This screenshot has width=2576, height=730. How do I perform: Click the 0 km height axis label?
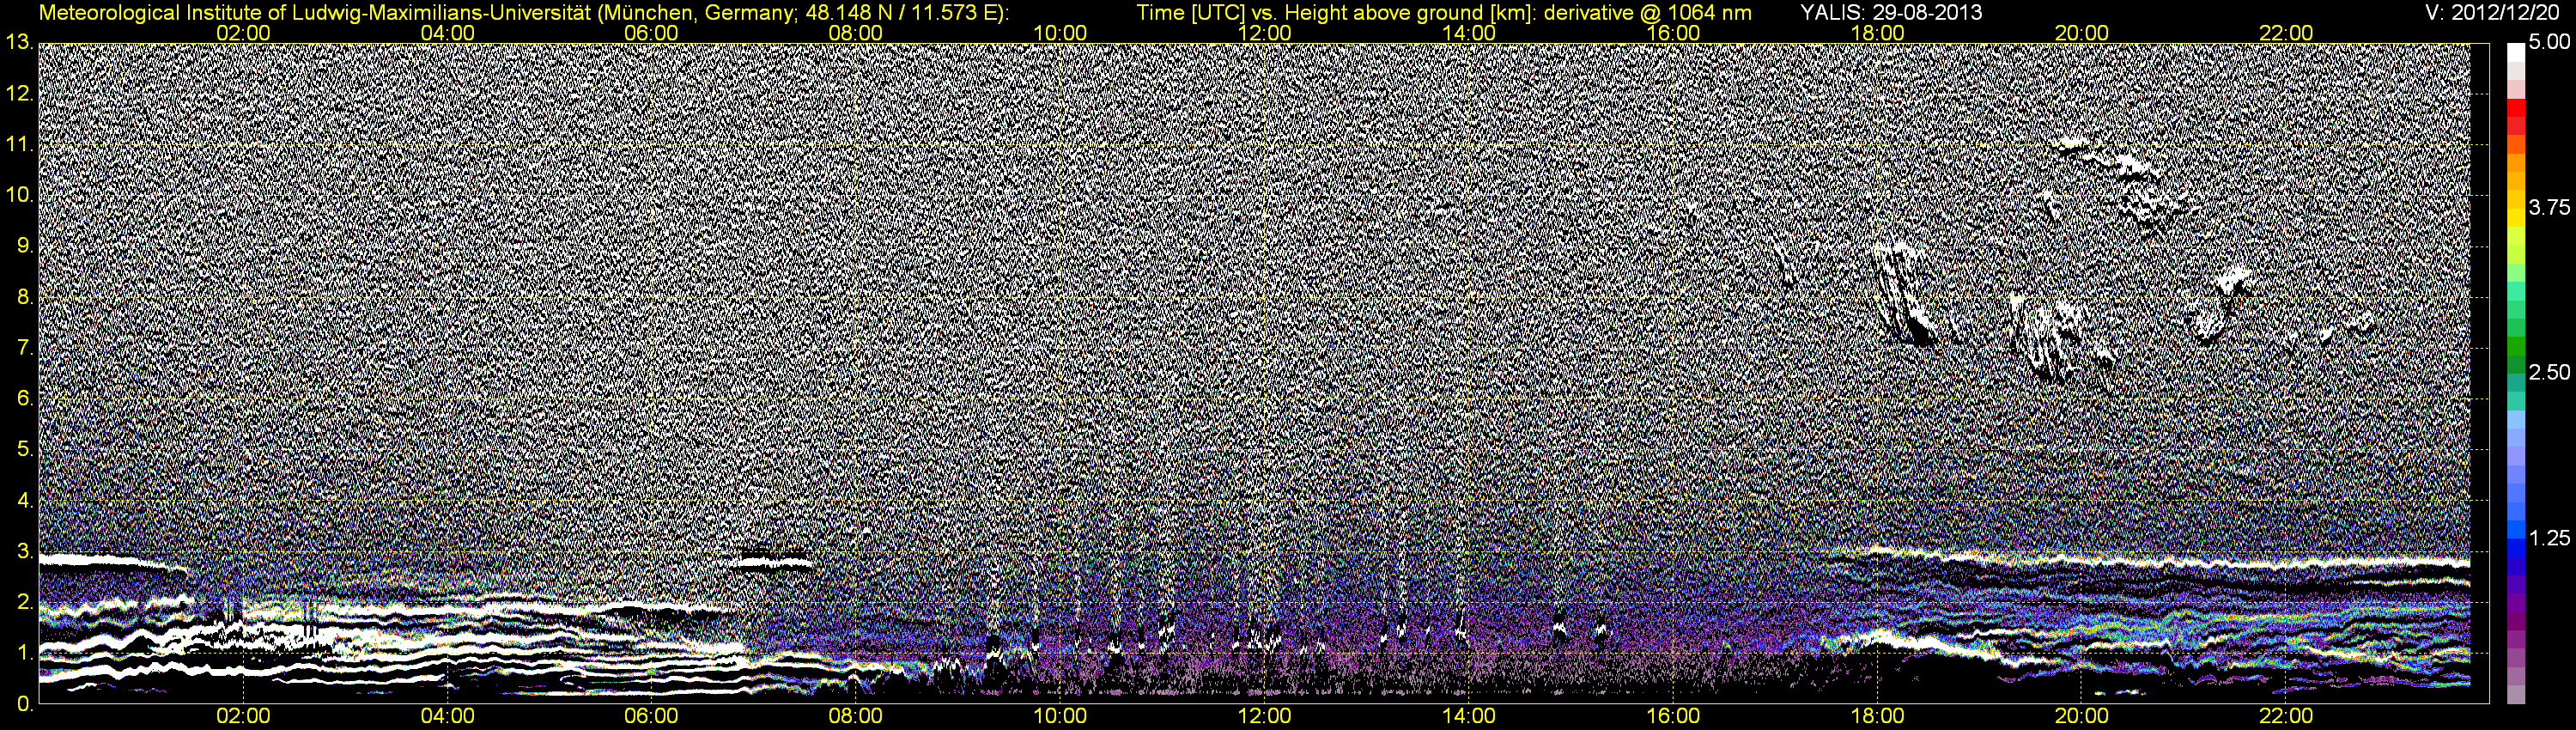(x=24, y=704)
